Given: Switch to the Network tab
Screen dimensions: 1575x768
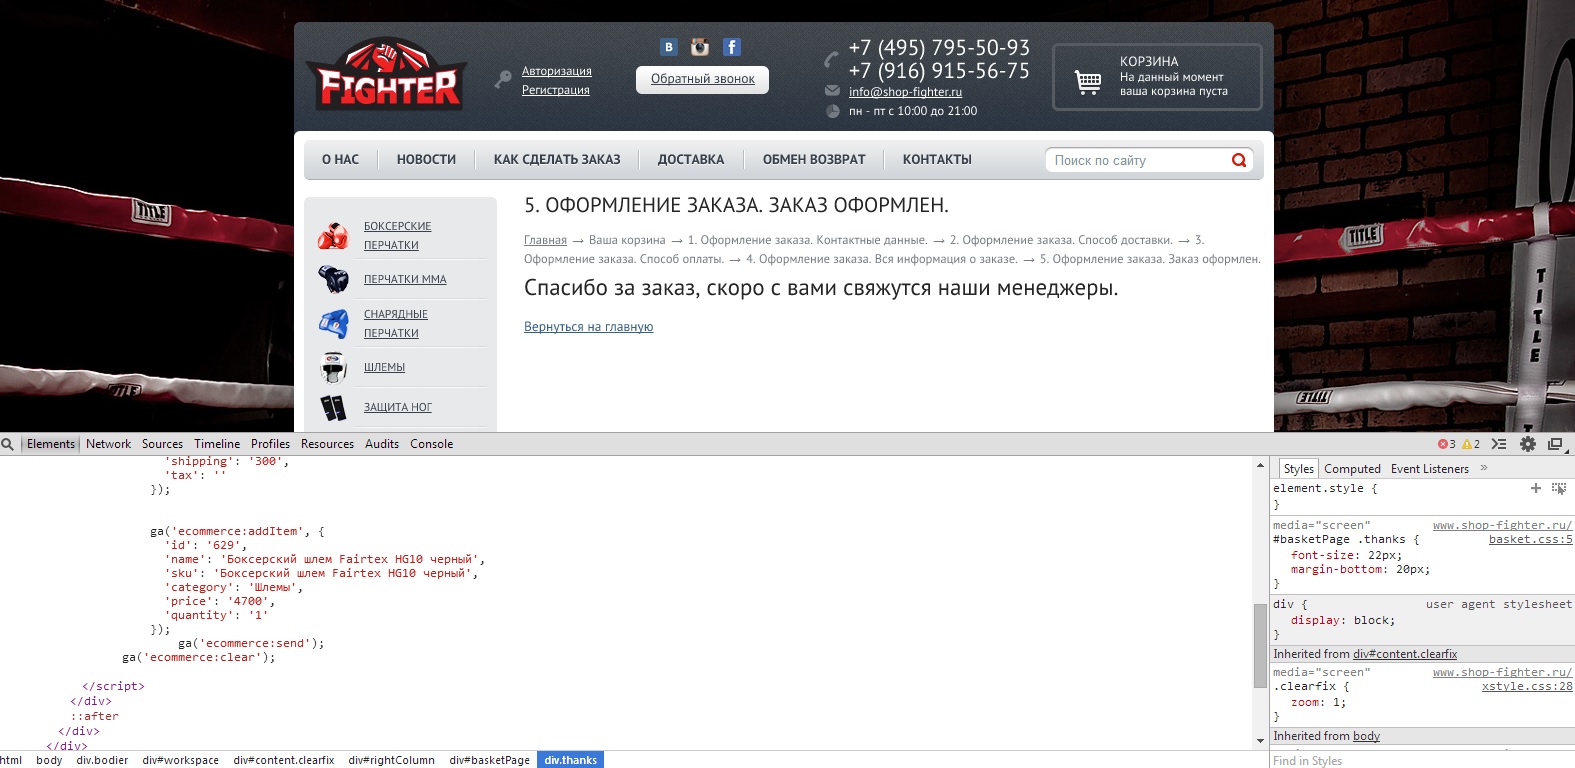Looking at the screenshot, I should coord(108,444).
